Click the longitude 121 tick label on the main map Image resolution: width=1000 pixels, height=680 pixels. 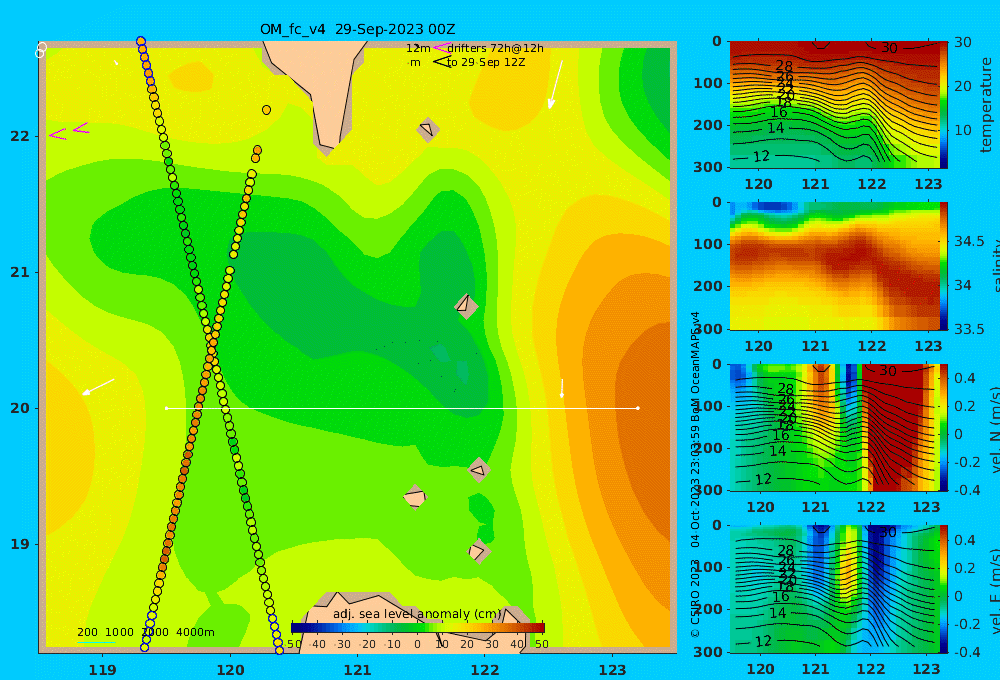click(357, 670)
